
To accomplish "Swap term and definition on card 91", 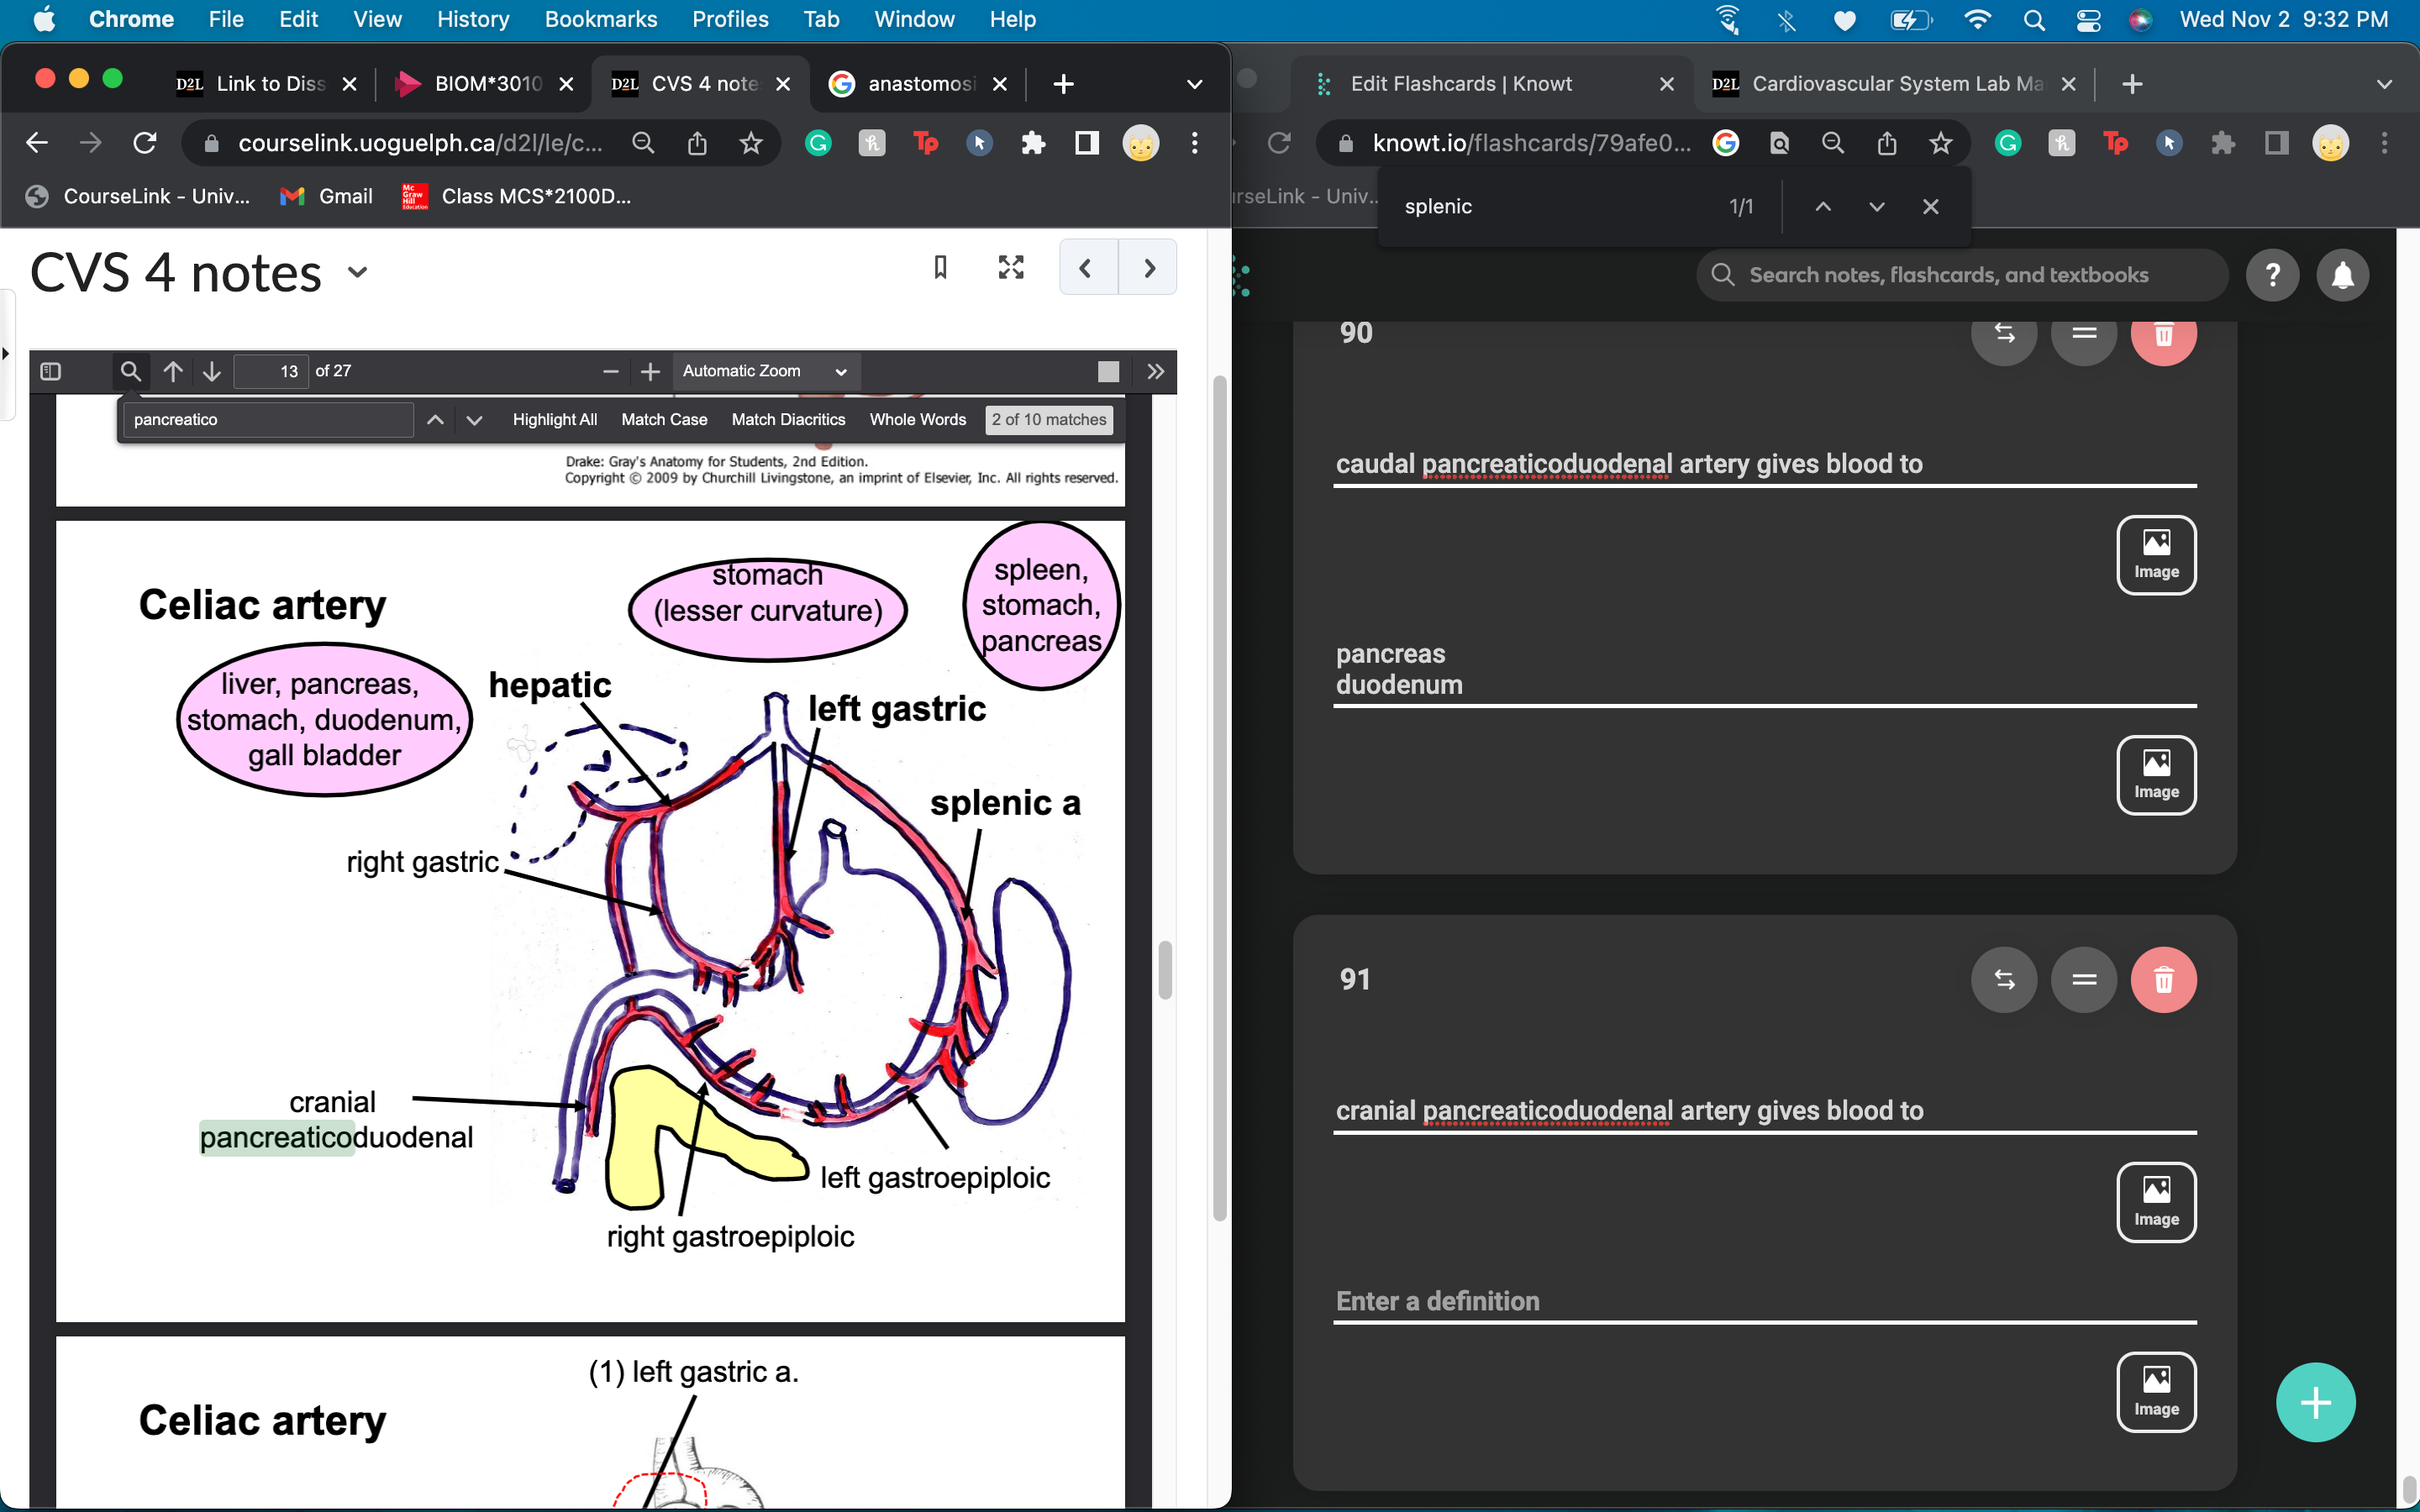I will point(2004,979).
